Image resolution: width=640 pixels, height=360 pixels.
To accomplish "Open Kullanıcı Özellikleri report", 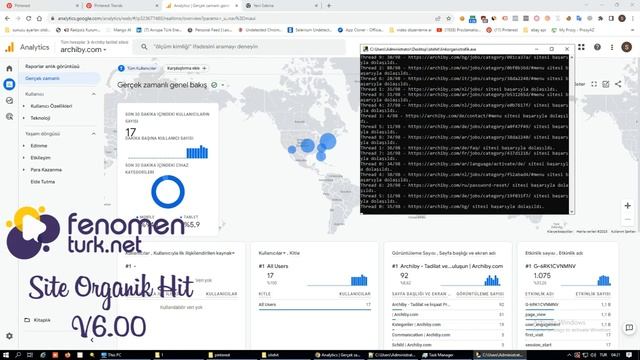I will click(51, 106).
